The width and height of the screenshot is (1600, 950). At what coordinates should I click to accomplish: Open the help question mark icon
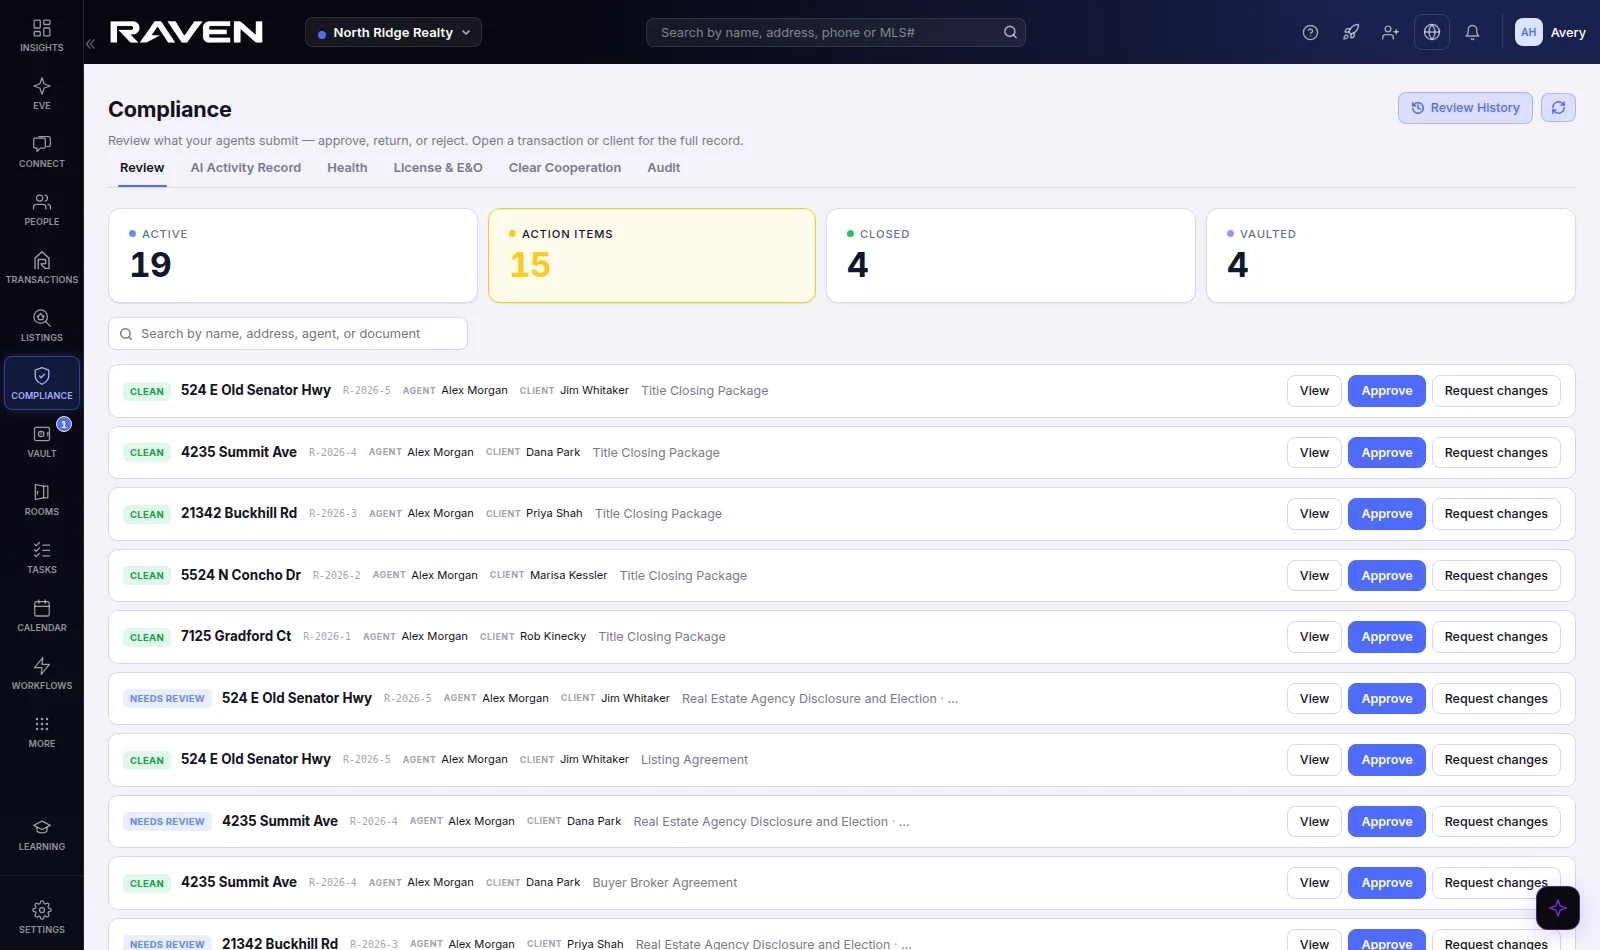tap(1310, 32)
